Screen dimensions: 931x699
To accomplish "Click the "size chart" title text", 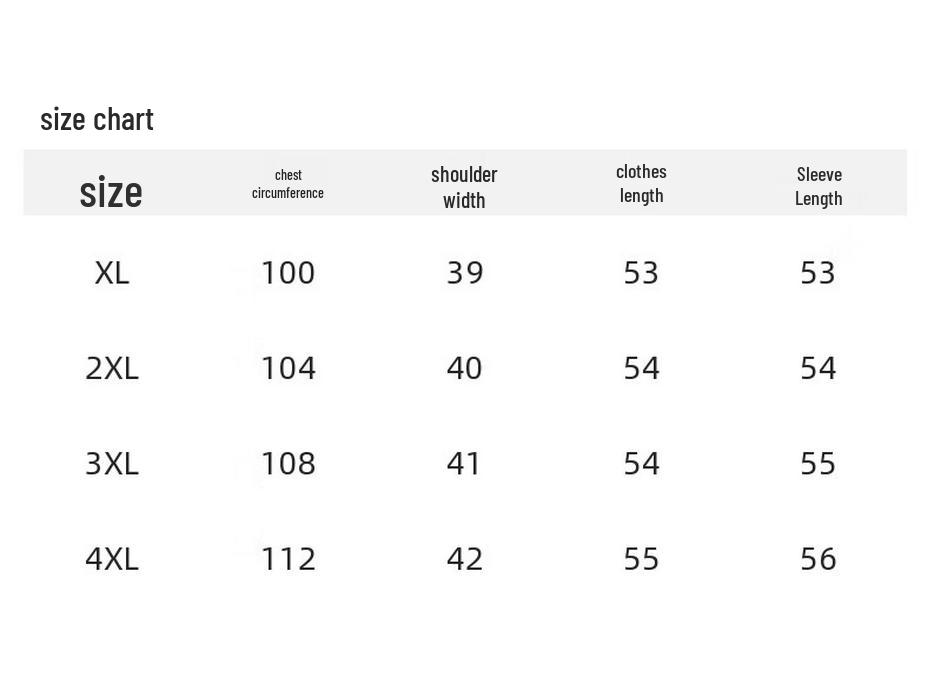I will click(x=97, y=120).
